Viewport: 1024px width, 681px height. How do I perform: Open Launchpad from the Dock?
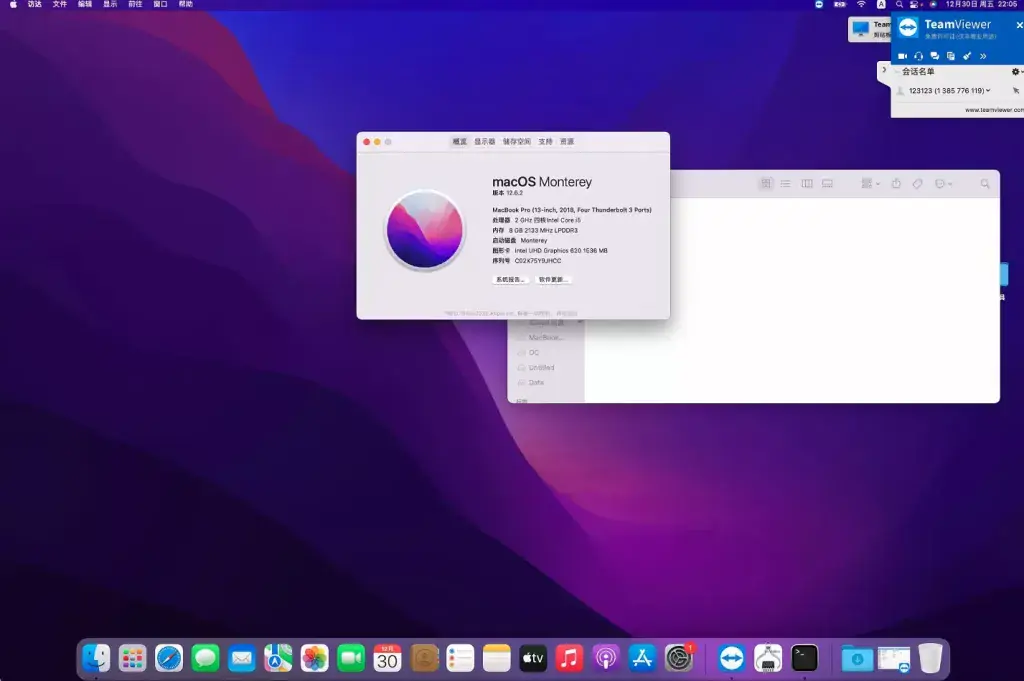coord(133,658)
